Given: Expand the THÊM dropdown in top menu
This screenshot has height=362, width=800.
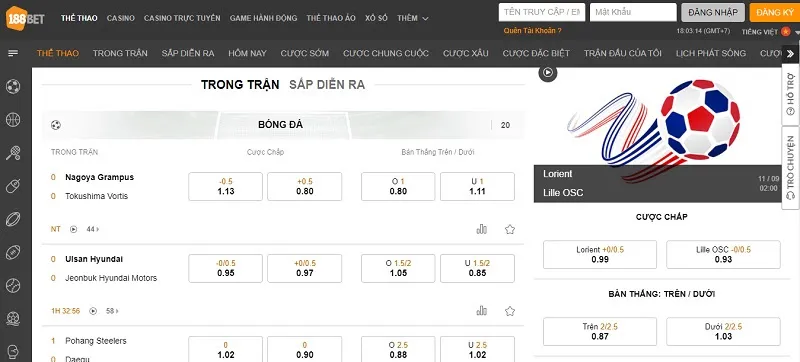Looking at the screenshot, I should point(413,18).
